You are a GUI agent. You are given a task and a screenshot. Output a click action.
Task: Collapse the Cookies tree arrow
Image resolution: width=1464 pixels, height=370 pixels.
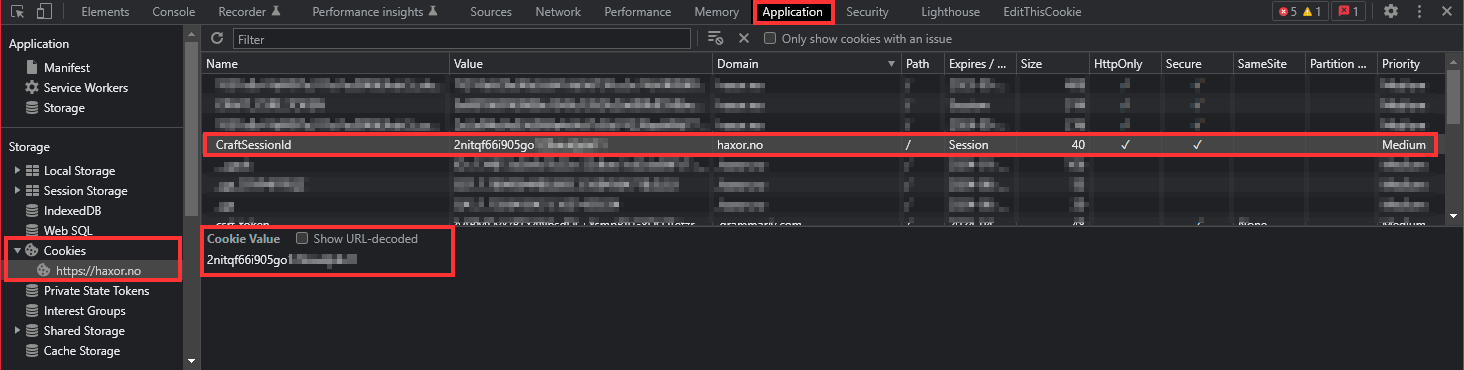[x=17, y=251]
